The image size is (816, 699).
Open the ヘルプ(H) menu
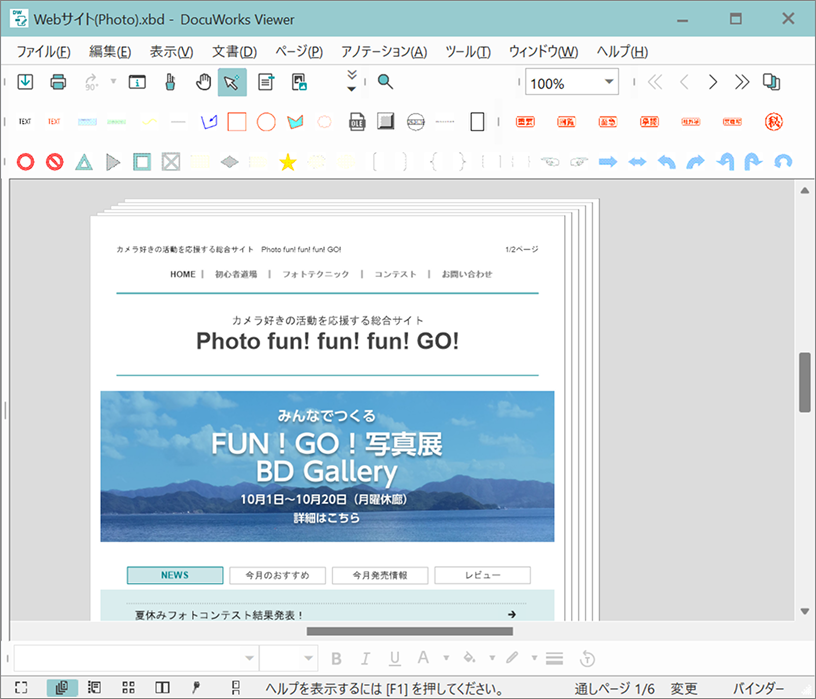point(622,52)
